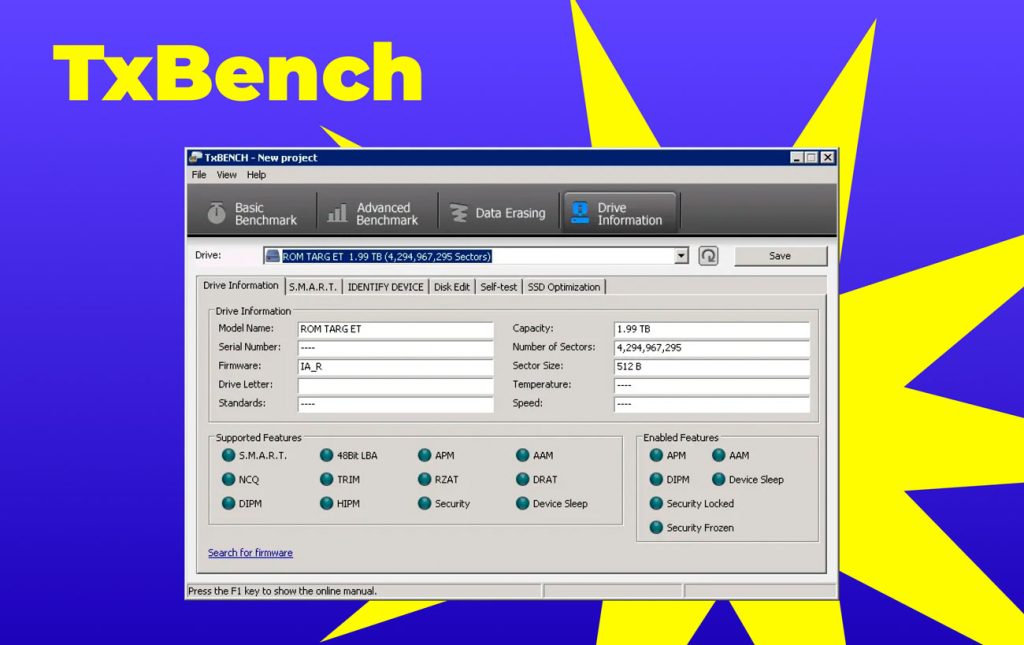Click the Sector Size field
The height and width of the screenshot is (645, 1024).
click(x=712, y=366)
